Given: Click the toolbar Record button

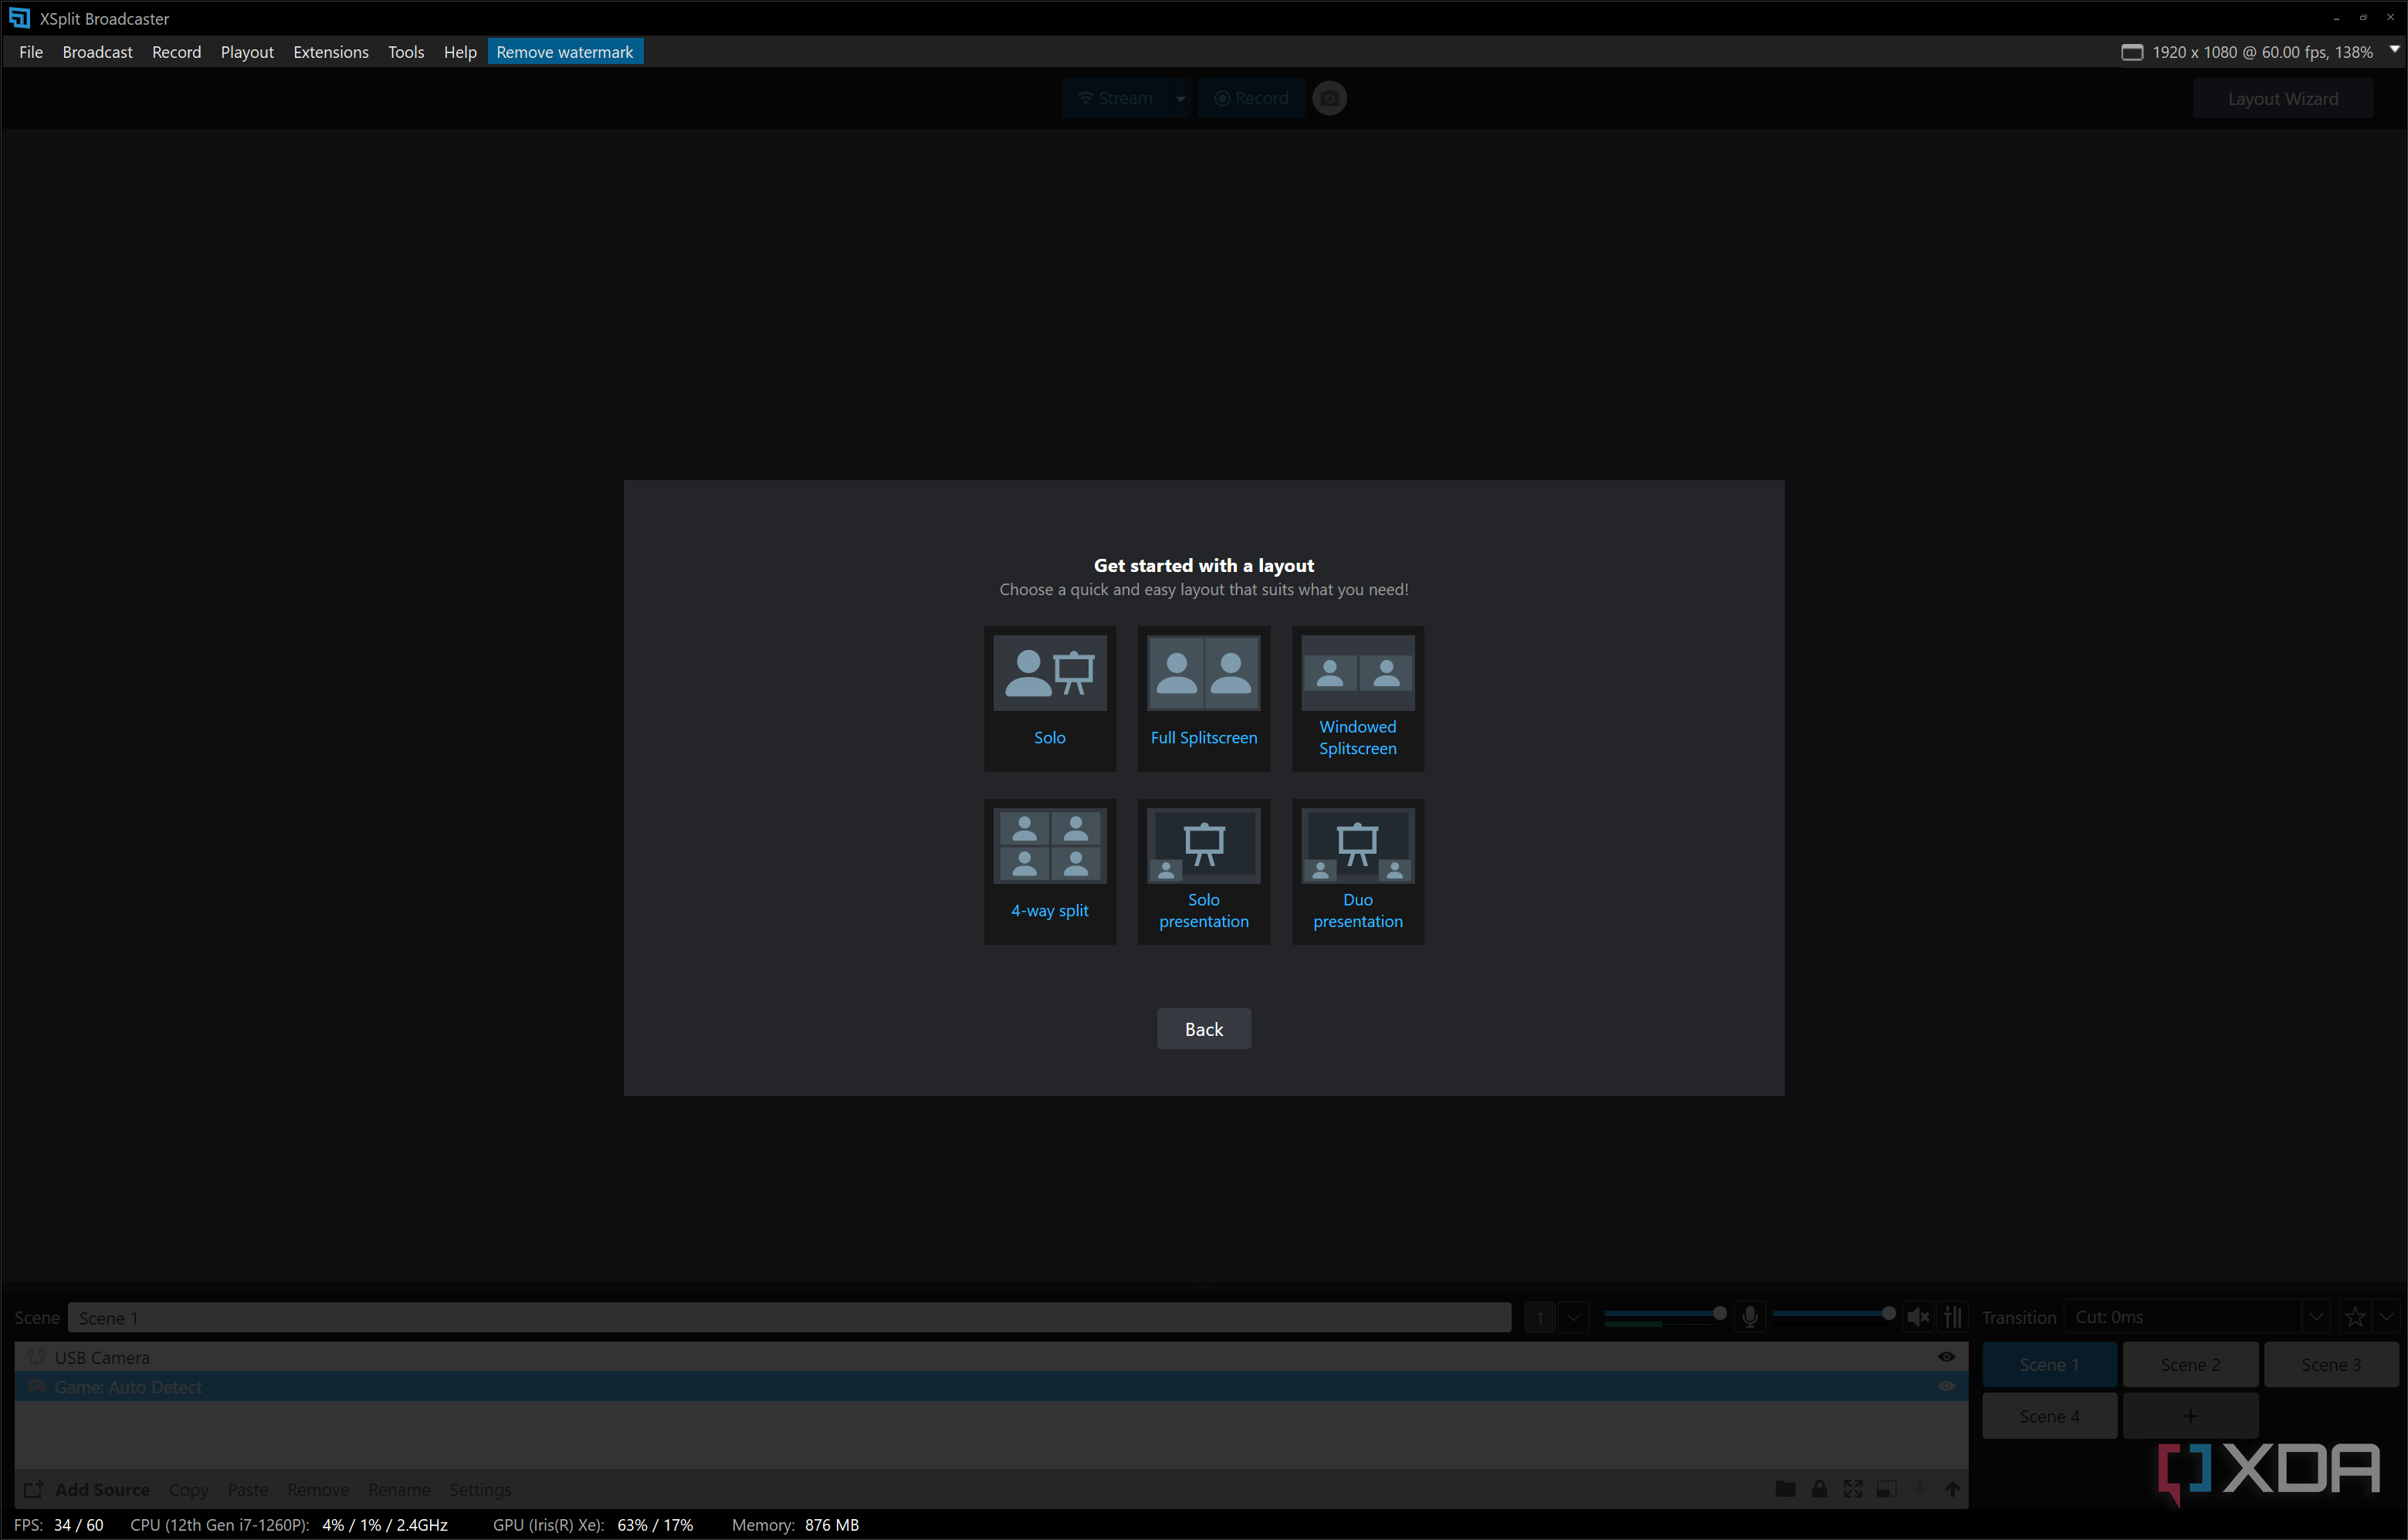Looking at the screenshot, I should 1251,98.
